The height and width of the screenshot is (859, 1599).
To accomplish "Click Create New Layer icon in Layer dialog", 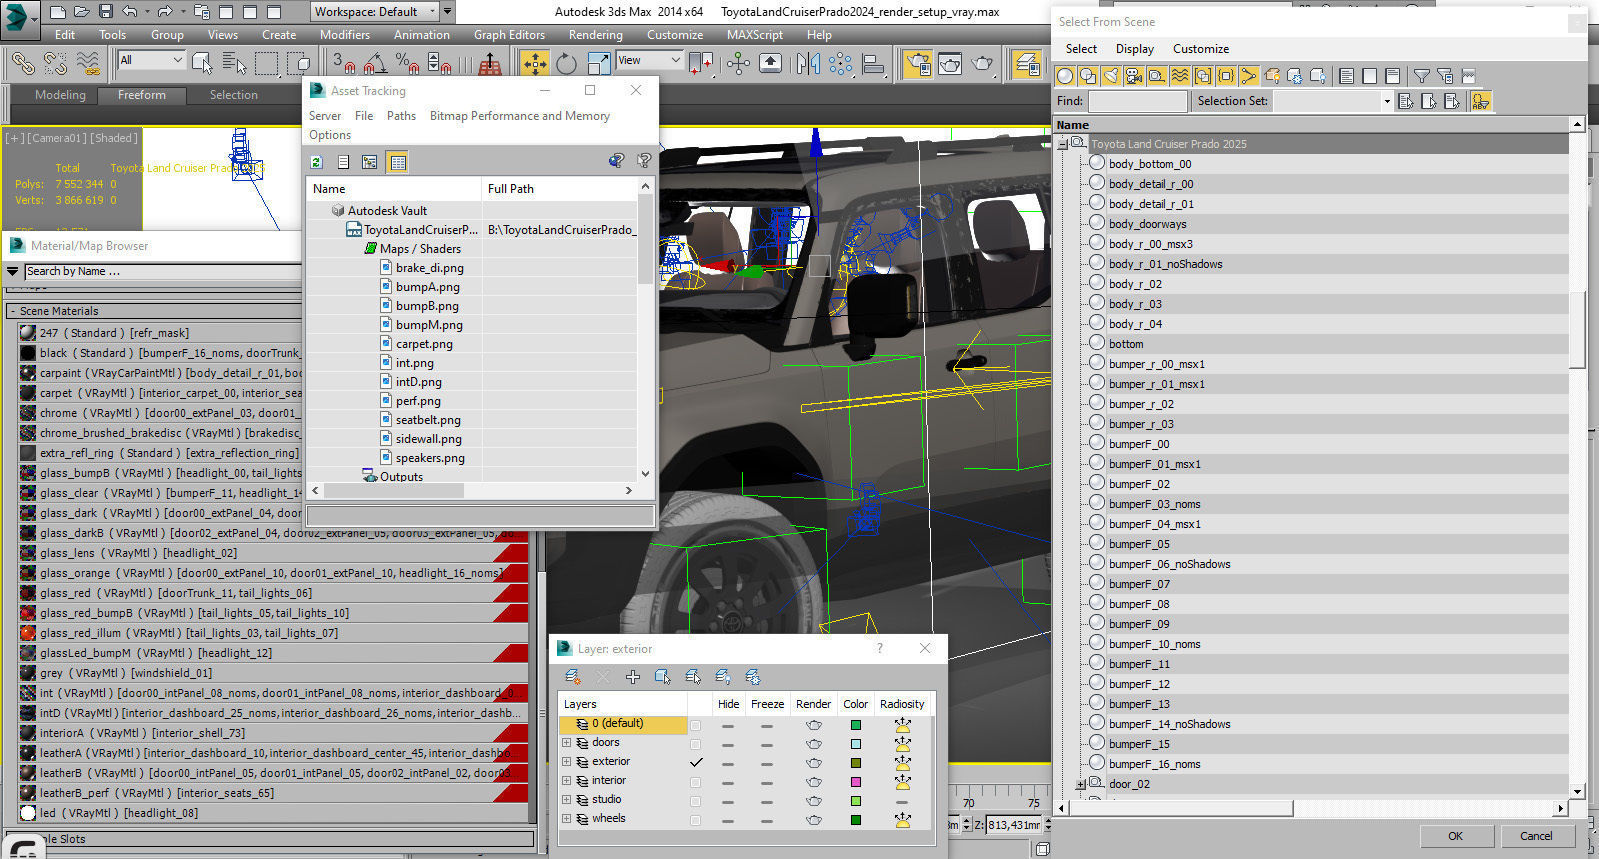I will point(573,677).
